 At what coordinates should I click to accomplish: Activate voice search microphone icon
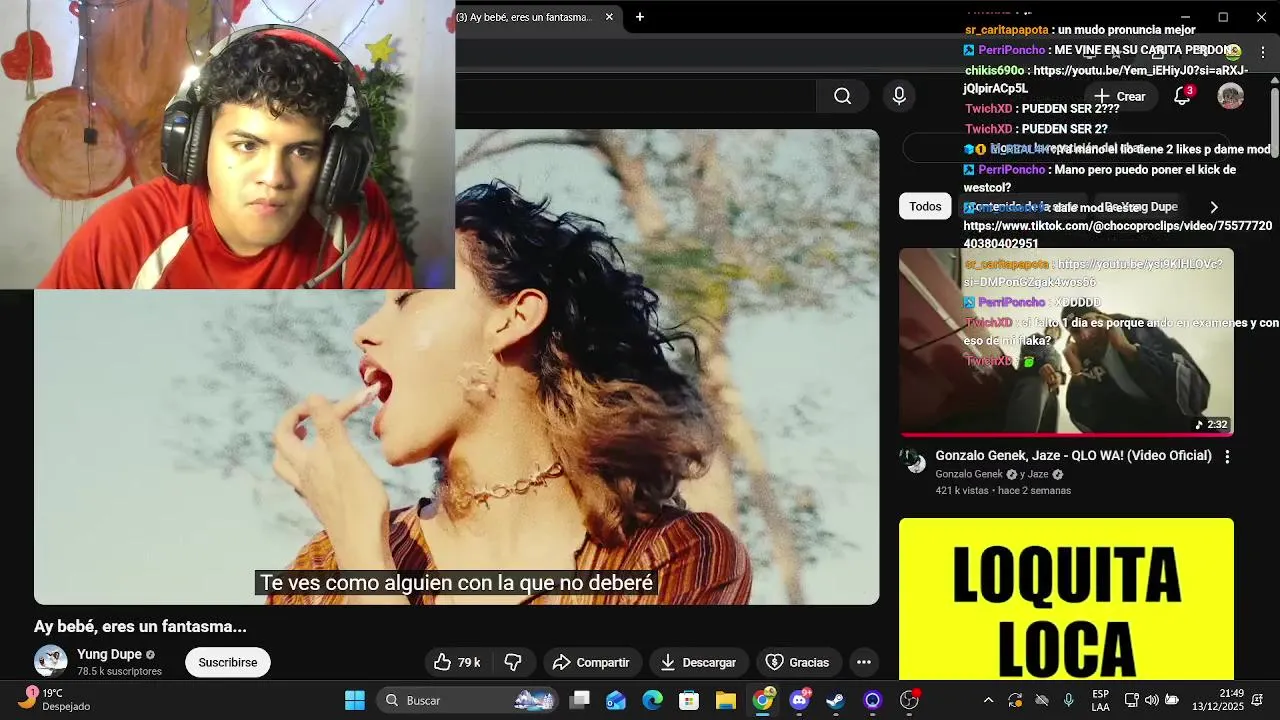click(x=899, y=96)
